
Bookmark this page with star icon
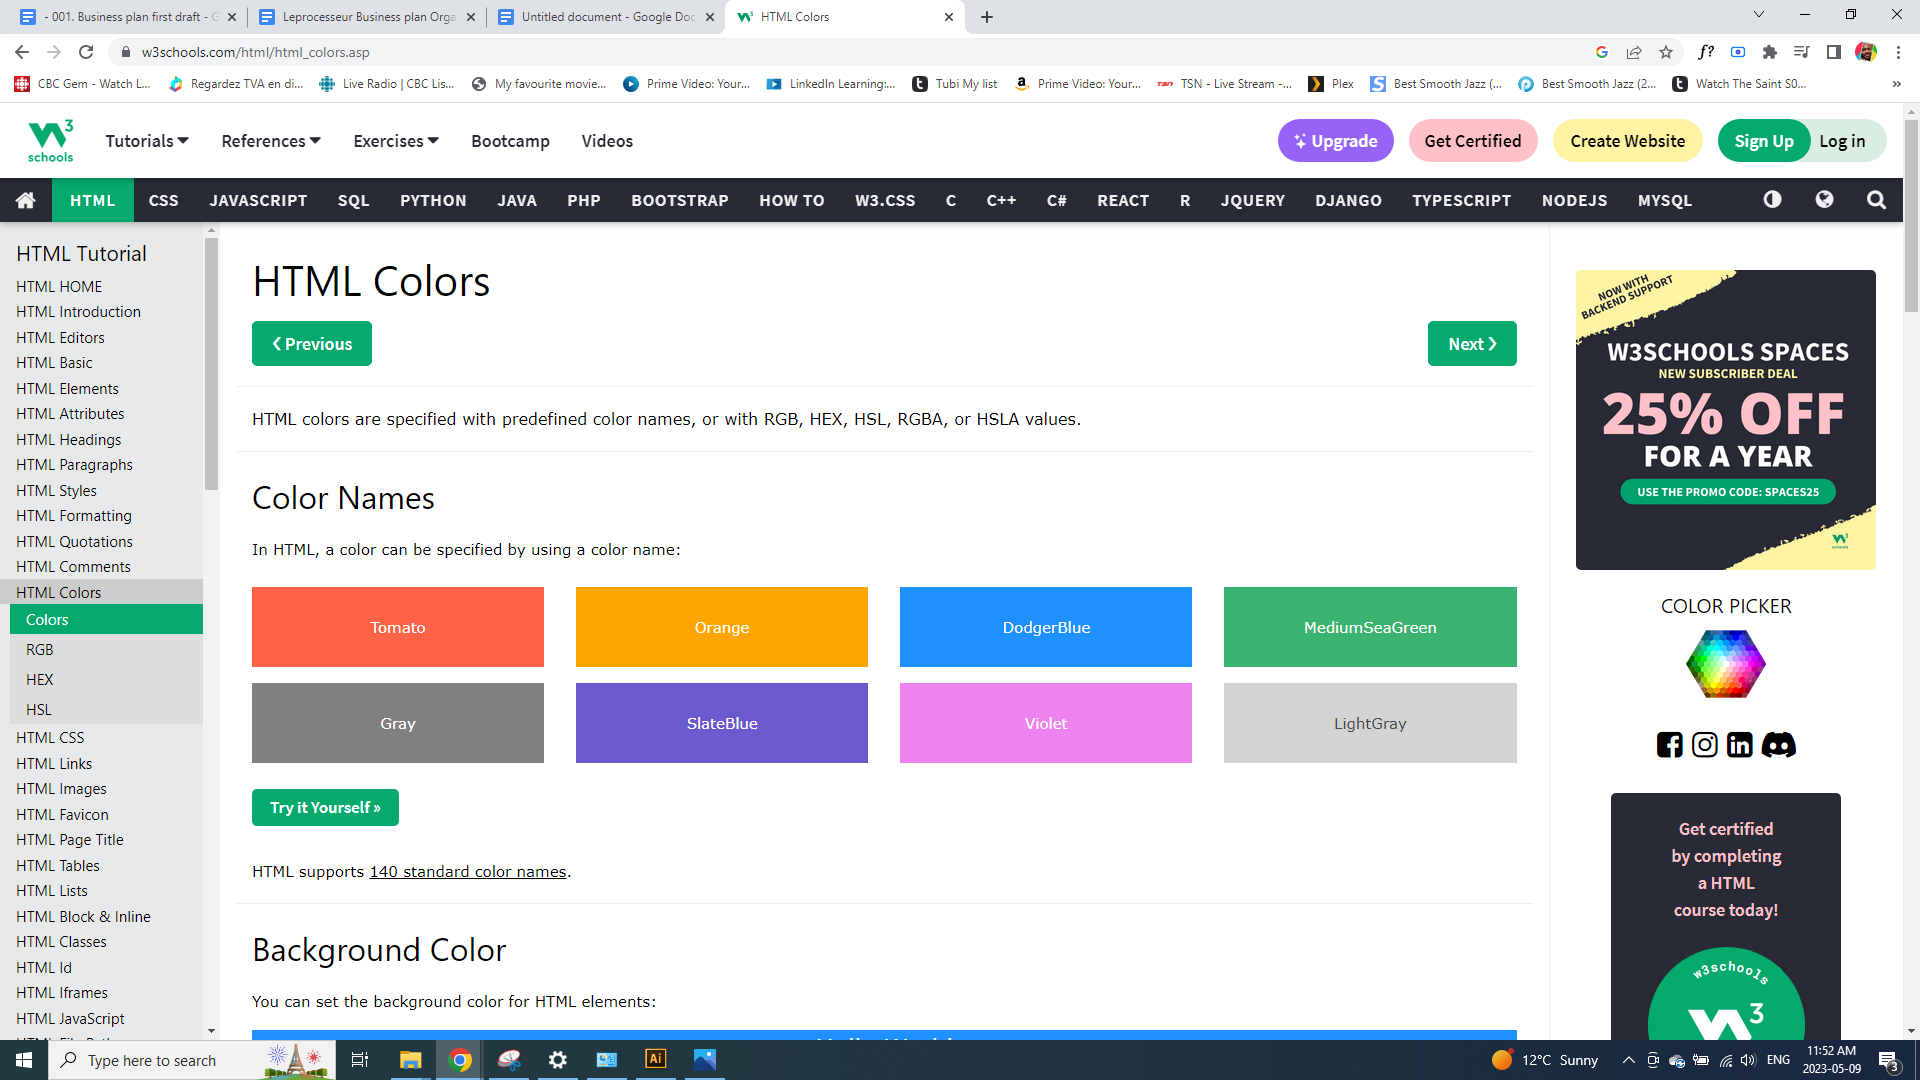1665,52
